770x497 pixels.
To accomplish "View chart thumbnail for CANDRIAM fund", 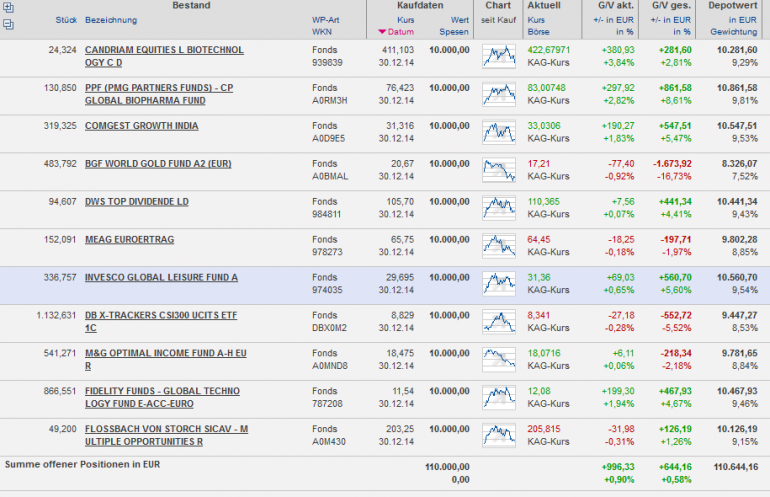I will (499, 56).
